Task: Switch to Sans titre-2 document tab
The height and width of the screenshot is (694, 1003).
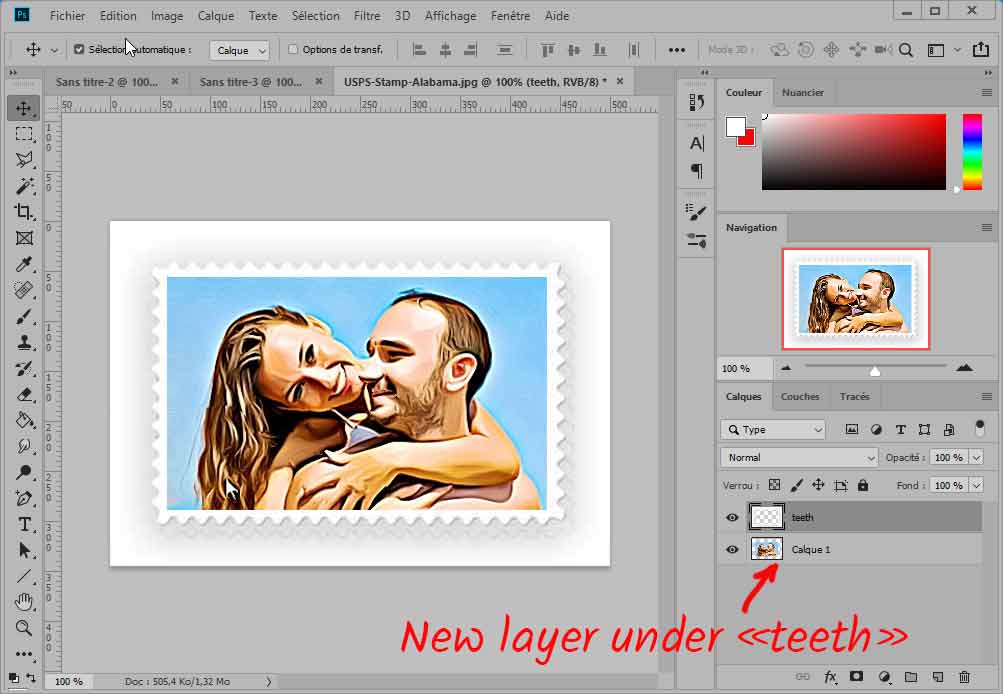Action: (x=107, y=82)
